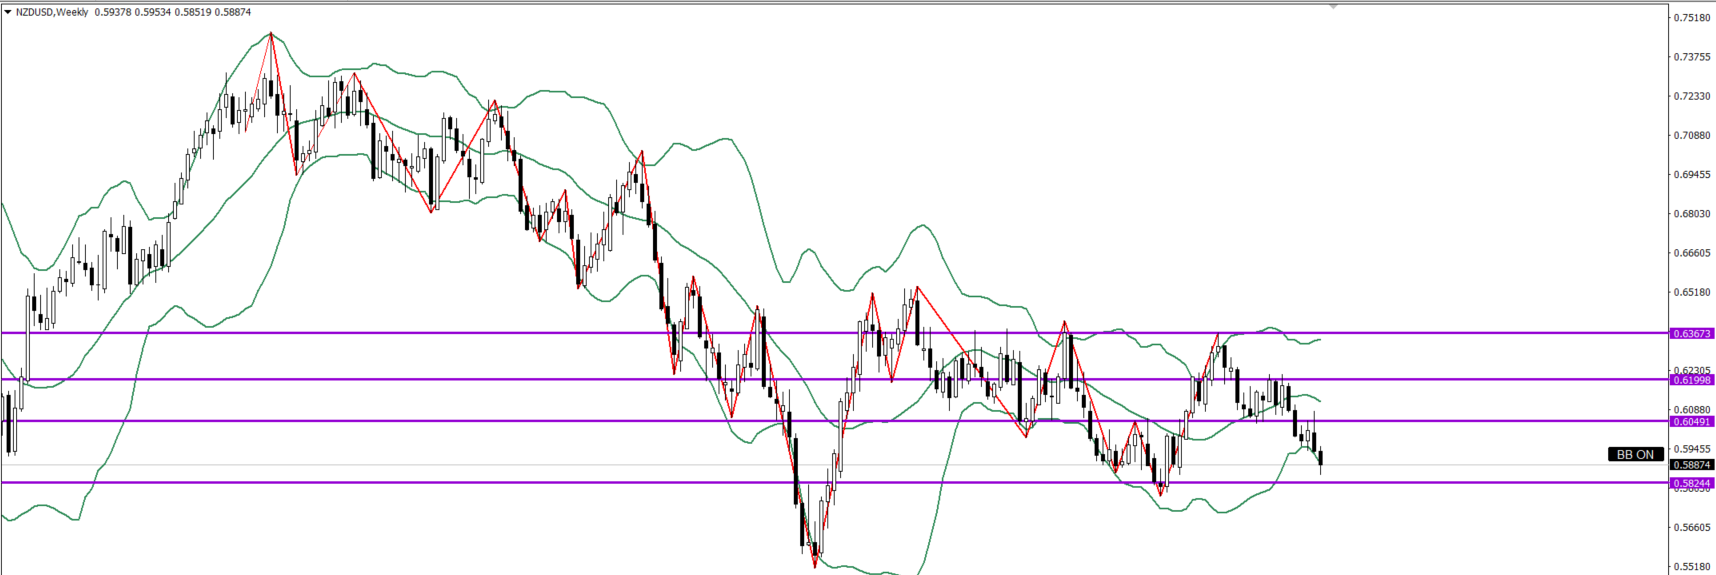Open the dropdown arrow beside NZDUSD,Weekly
Image resolution: width=1716 pixels, height=575 pixels.
click(8, 12)
